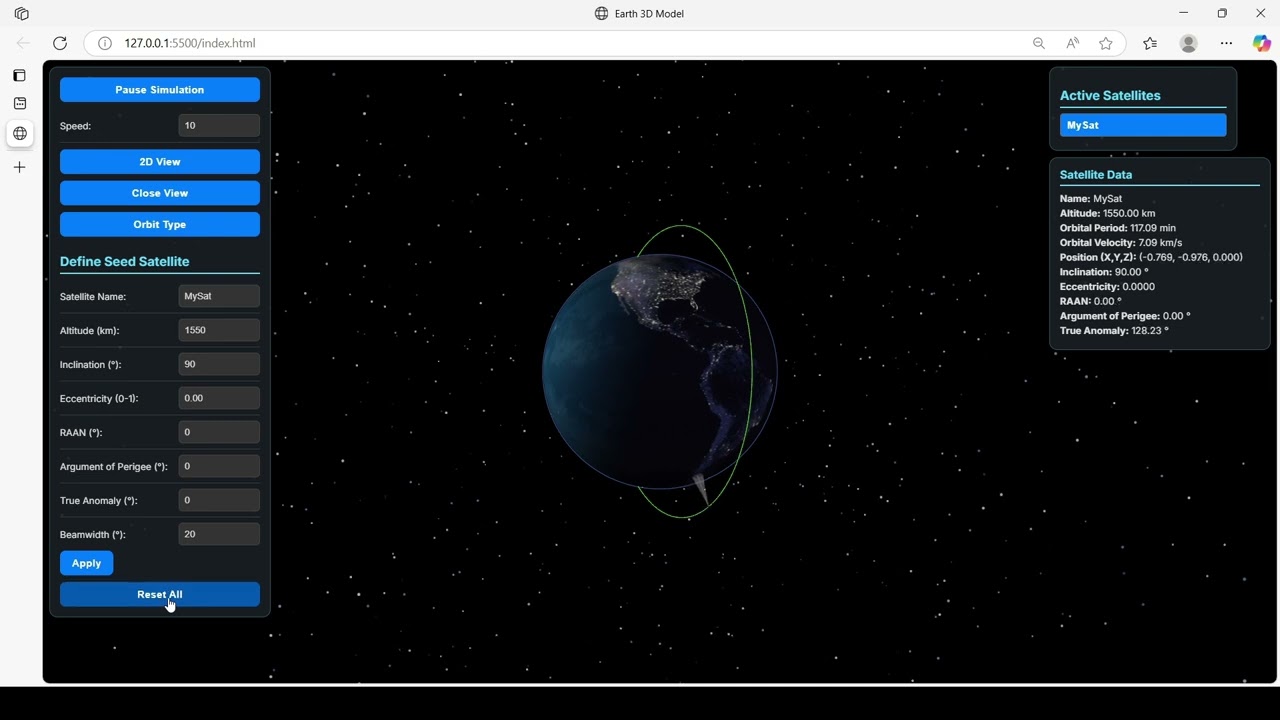Click 'Name: MySat' data row
The height and width of the screenshot is (720, 1280).
coord(1091,199)
